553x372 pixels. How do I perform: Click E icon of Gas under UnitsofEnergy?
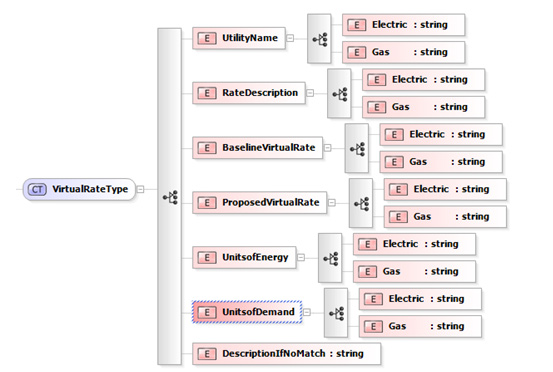pos(367,272)
